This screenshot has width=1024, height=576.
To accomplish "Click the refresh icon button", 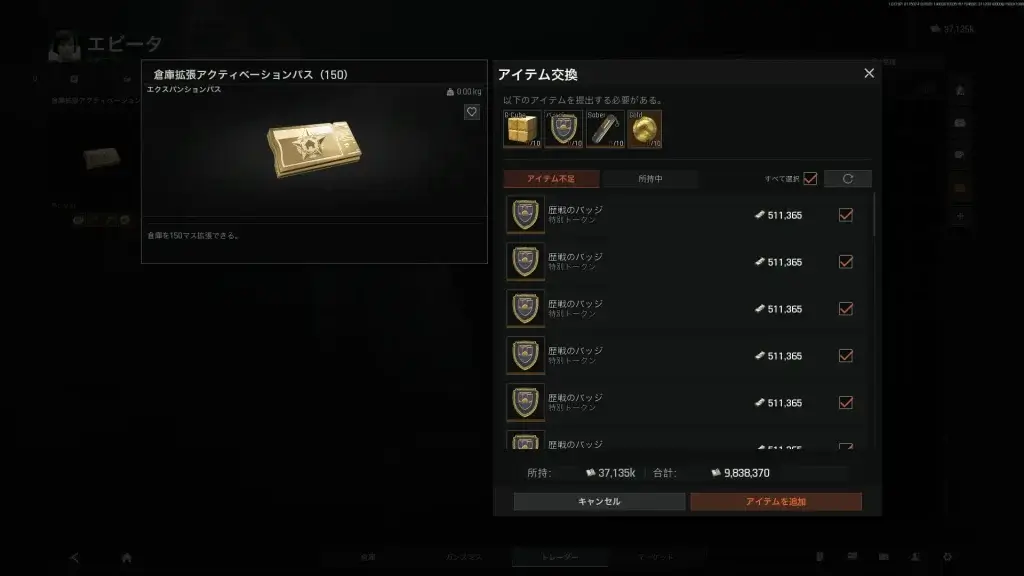I will [x=848, y=179].
